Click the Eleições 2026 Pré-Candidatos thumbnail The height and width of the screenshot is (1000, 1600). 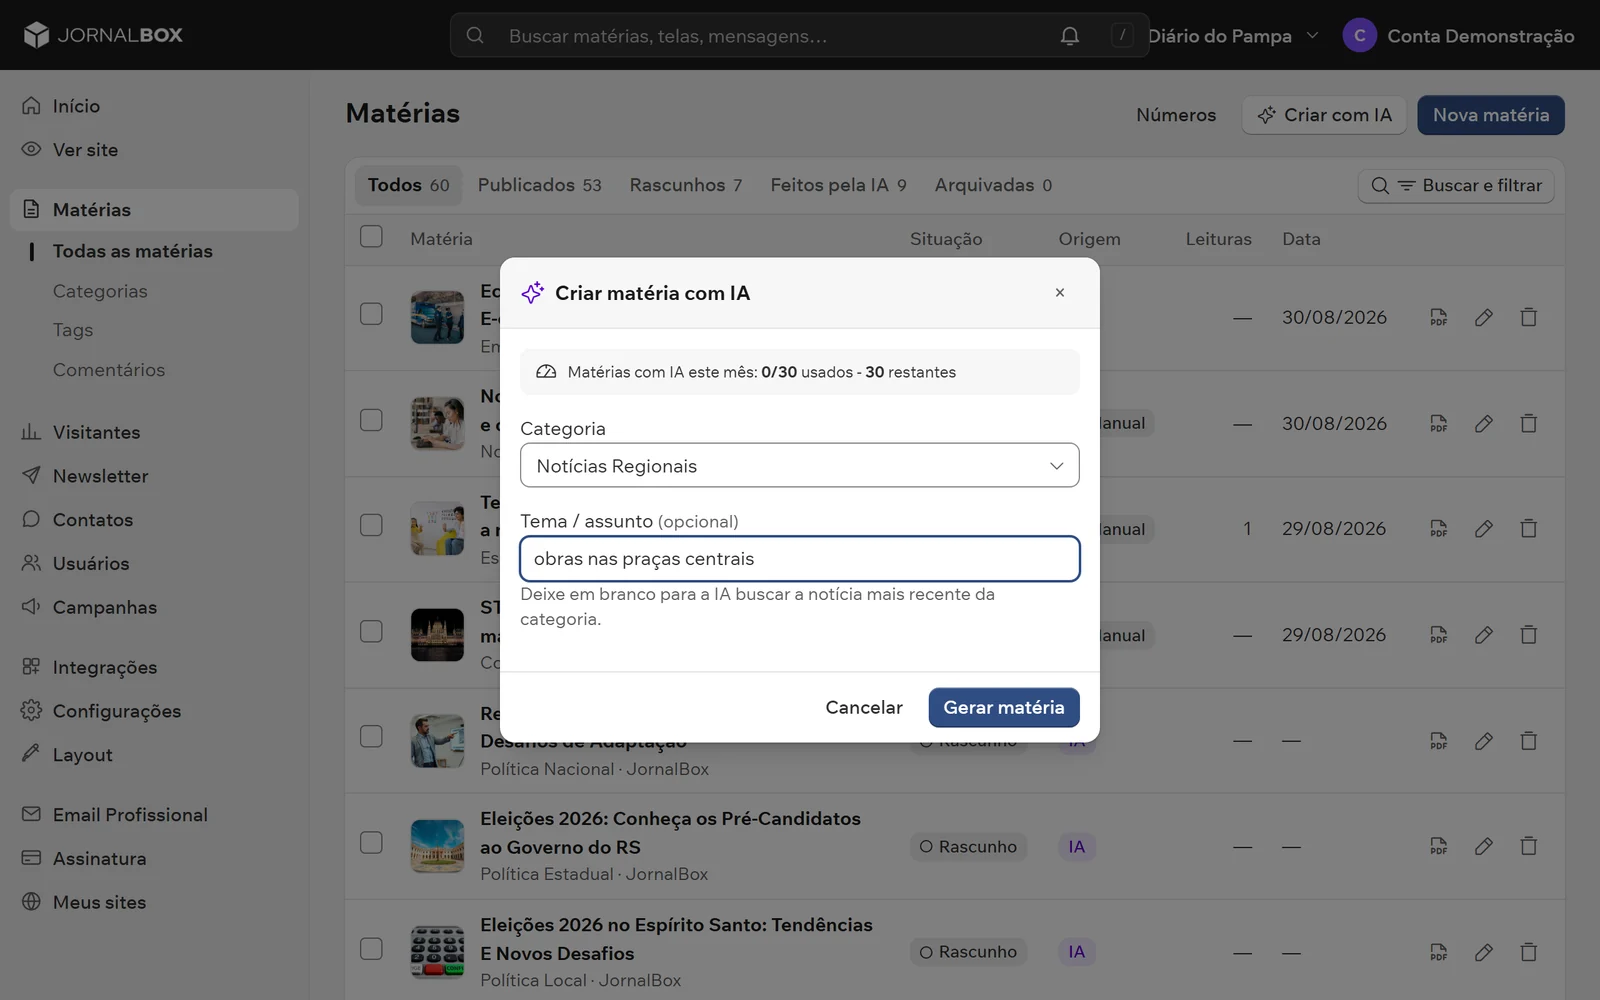pos(437,846)
